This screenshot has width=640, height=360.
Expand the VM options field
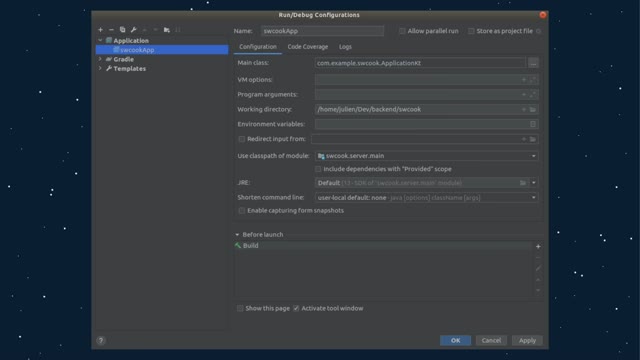[x=533, y=80]
